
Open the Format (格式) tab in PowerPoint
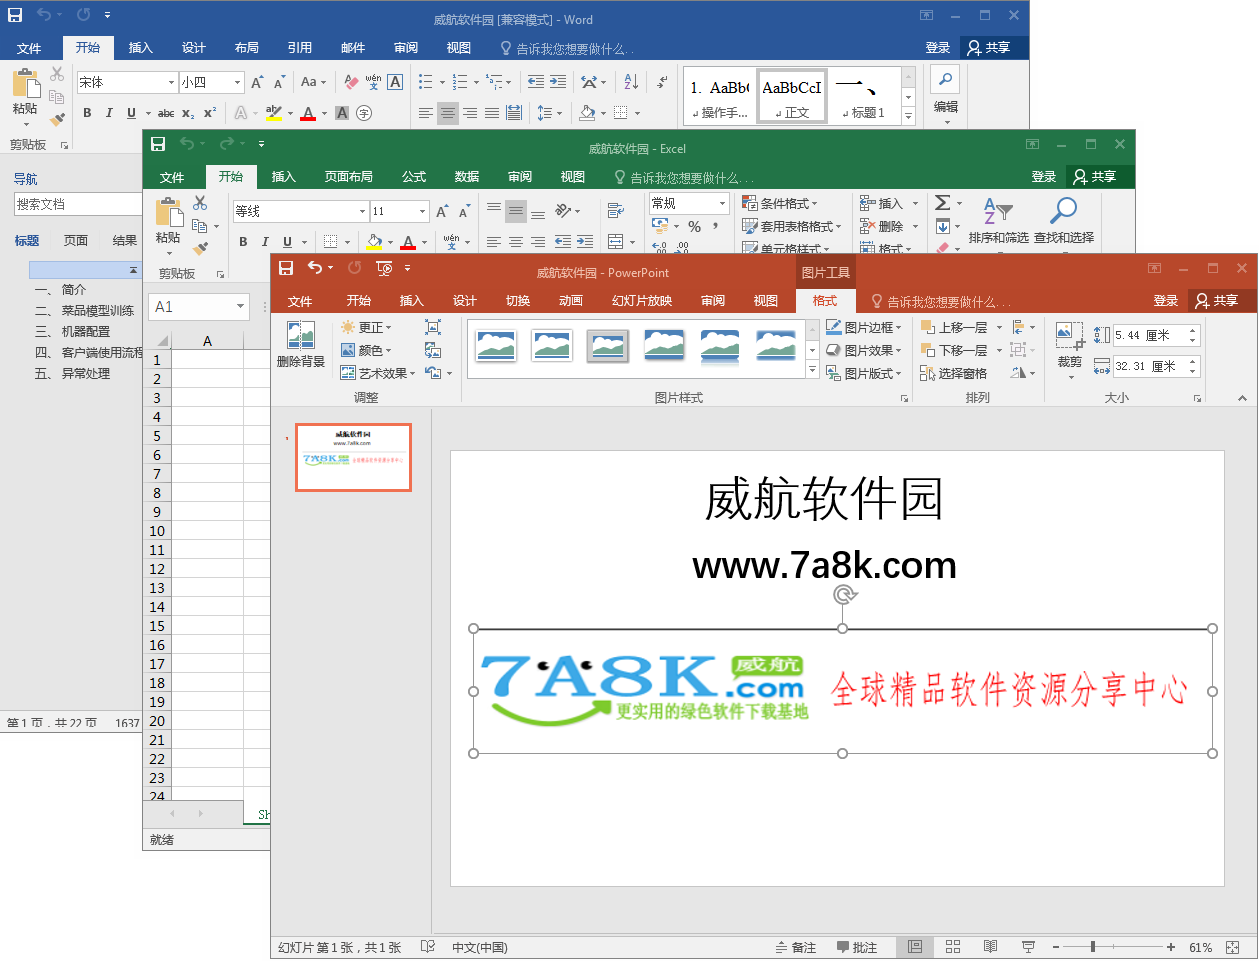pos(825,300)
